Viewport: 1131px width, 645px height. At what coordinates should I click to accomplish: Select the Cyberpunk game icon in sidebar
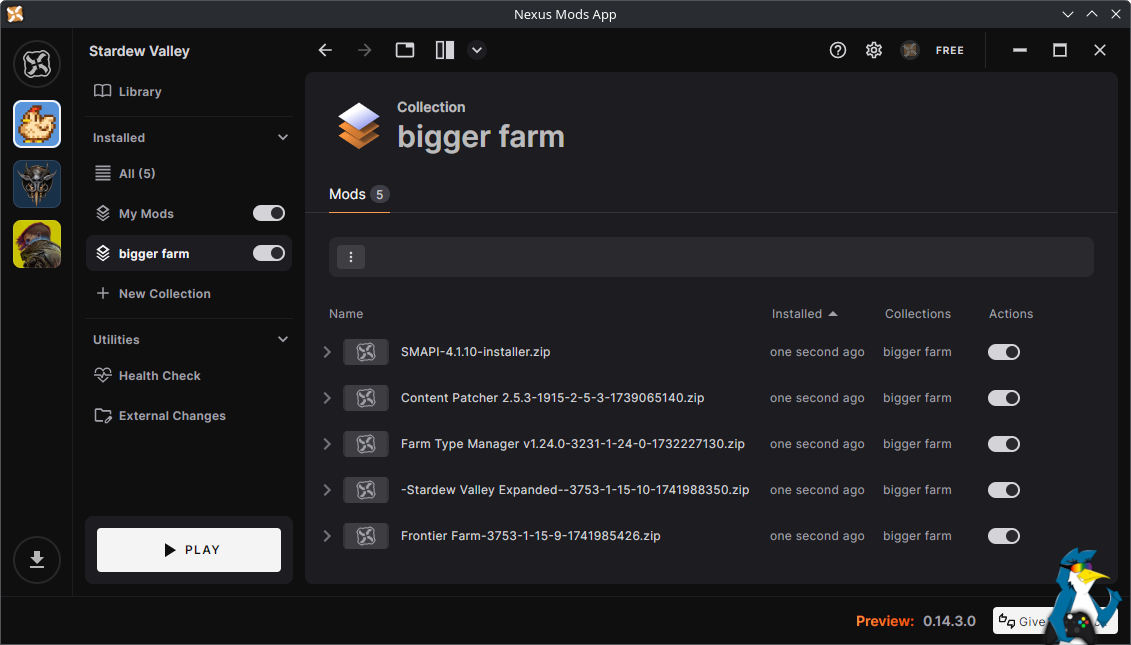click(37, 244)
